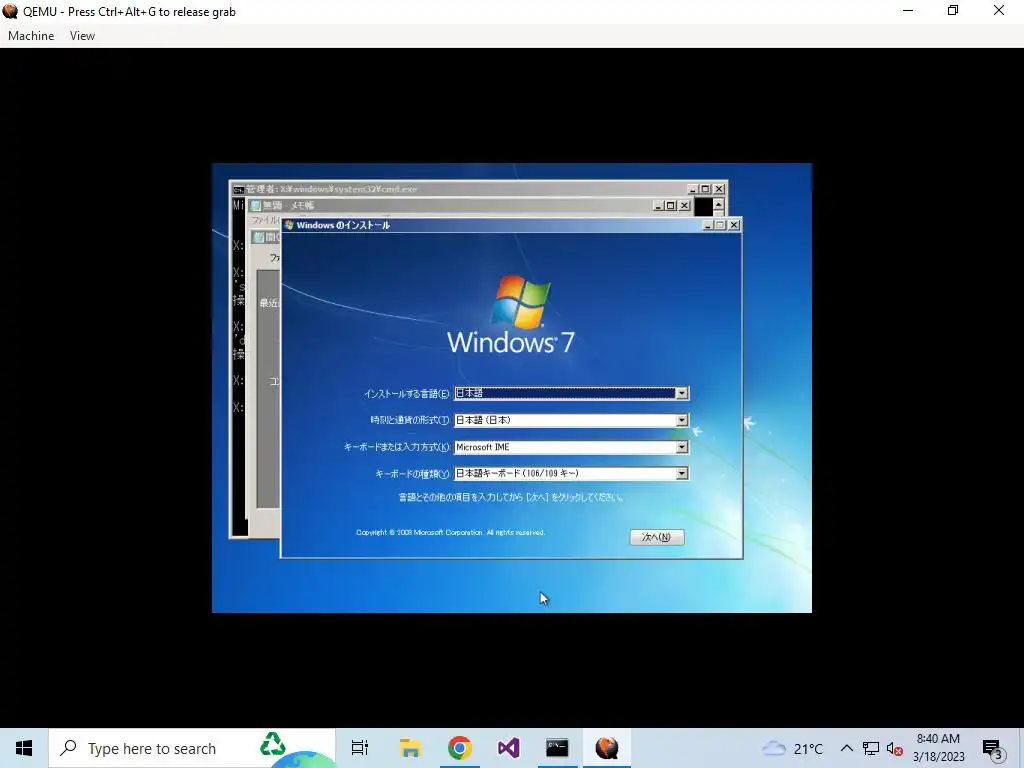Switch to the Command Prompt taskbar icon
This screenshot has height=768, width=1024.
[x=557, y=748]
